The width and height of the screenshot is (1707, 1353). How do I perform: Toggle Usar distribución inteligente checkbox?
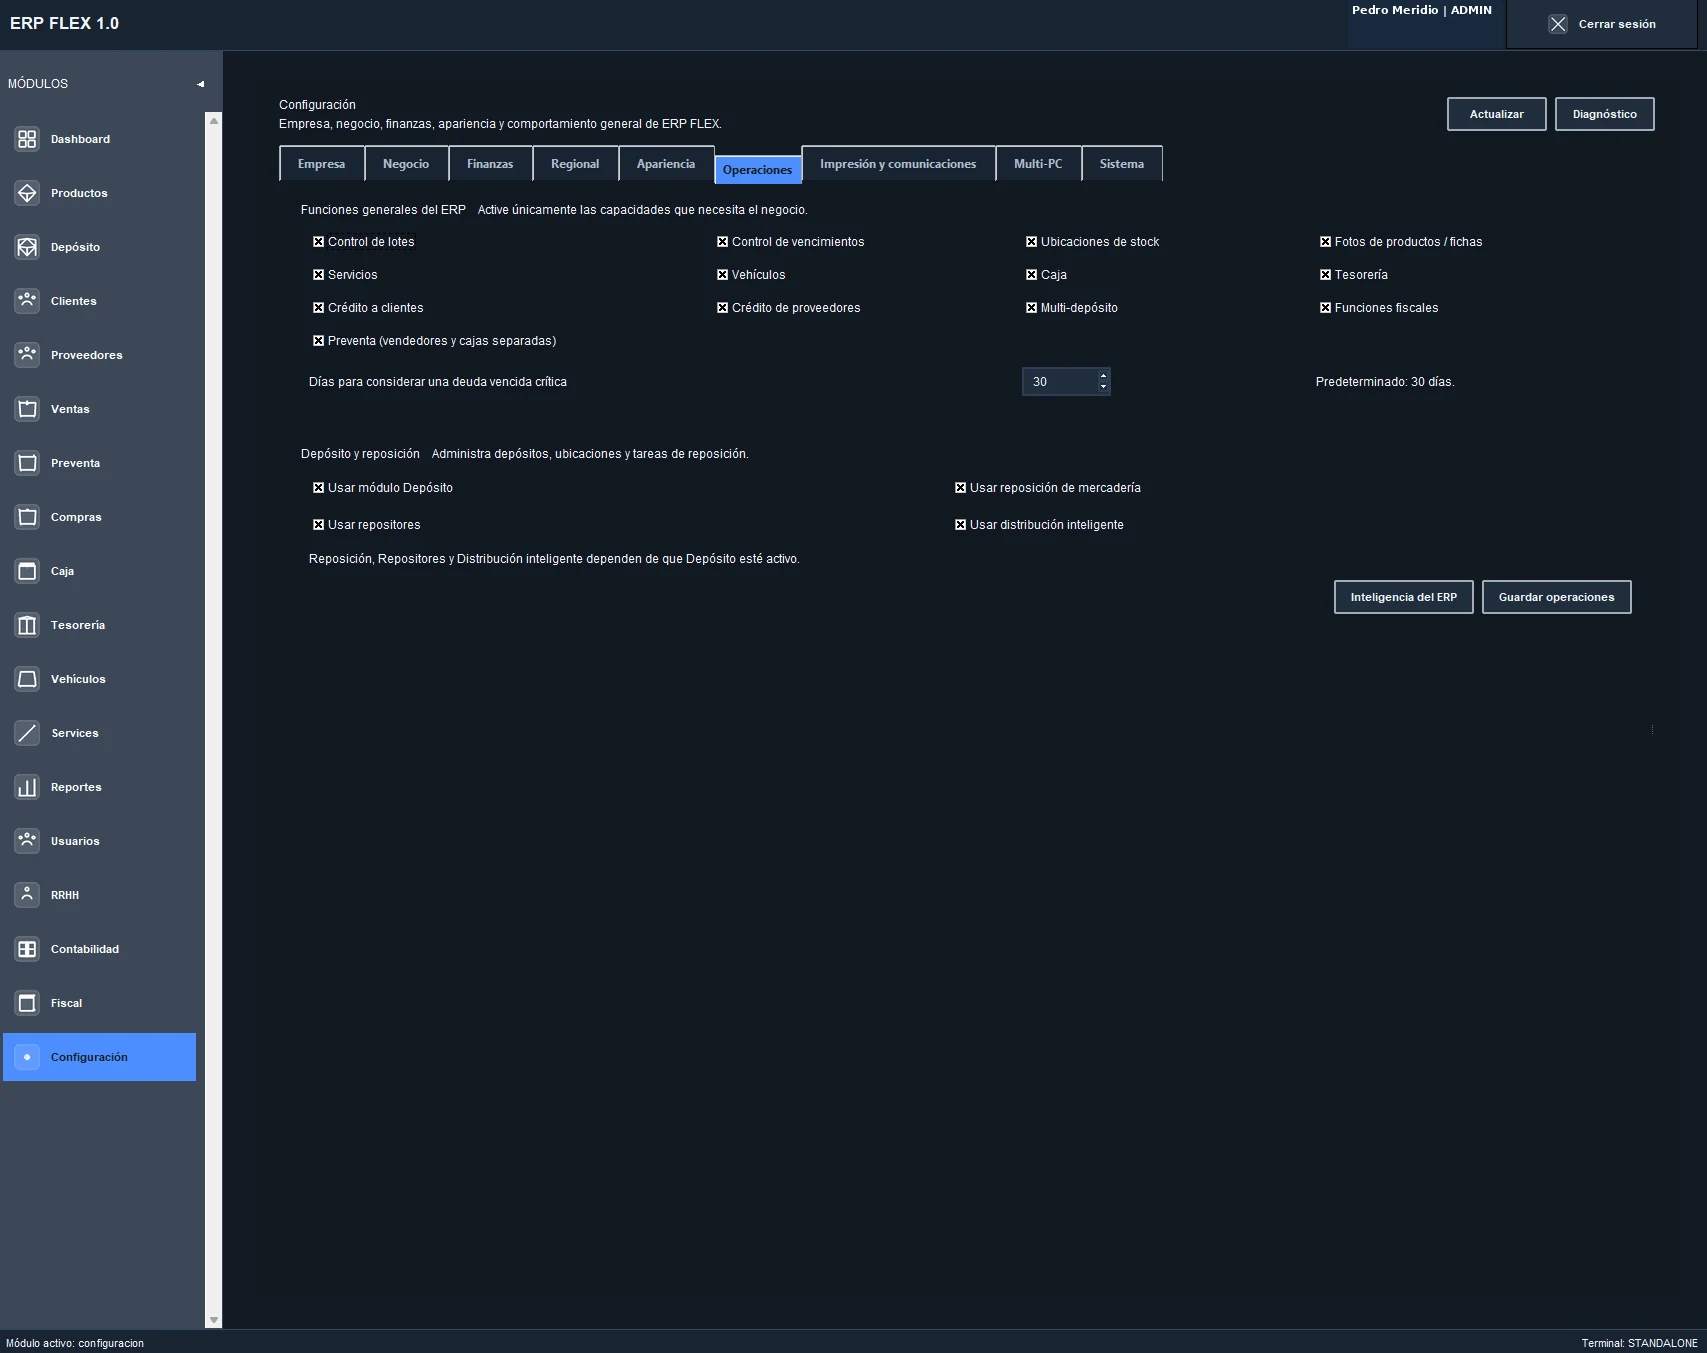click(x=960, y=525)
